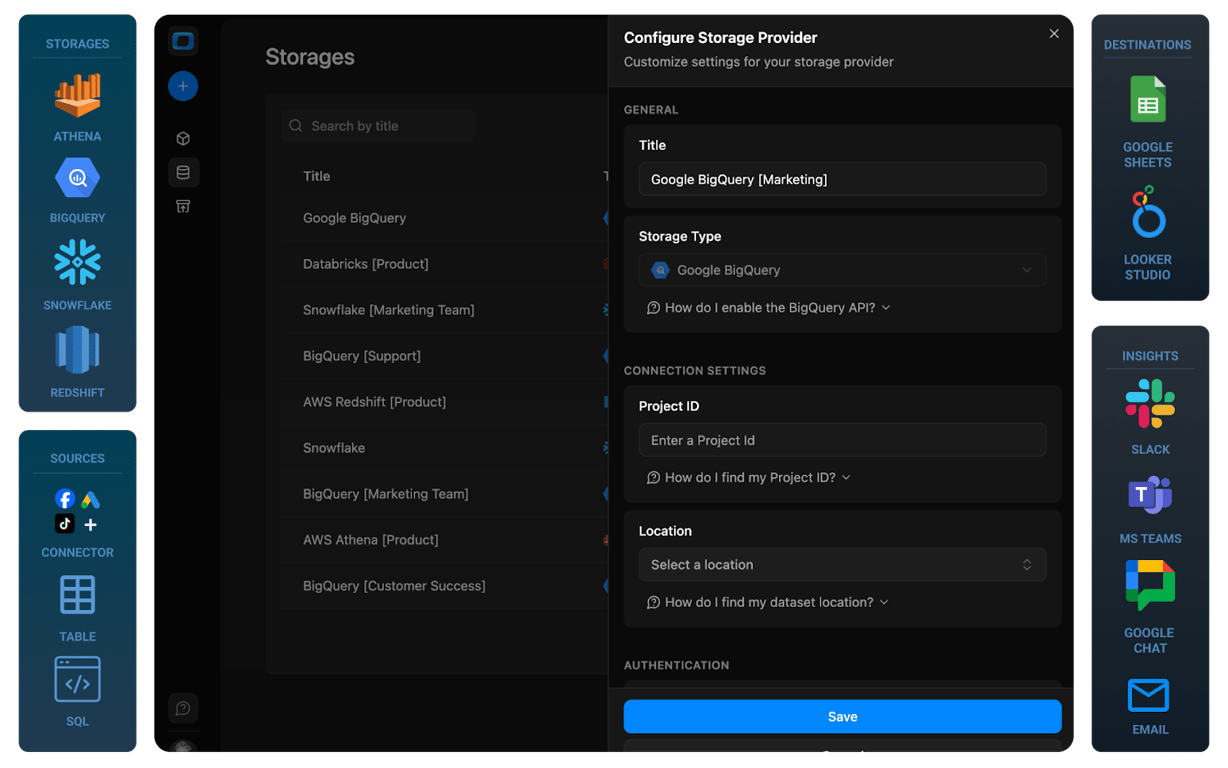Select the SQL source icon
This screenshot has height=768, width=1228.
coord(77,680)
